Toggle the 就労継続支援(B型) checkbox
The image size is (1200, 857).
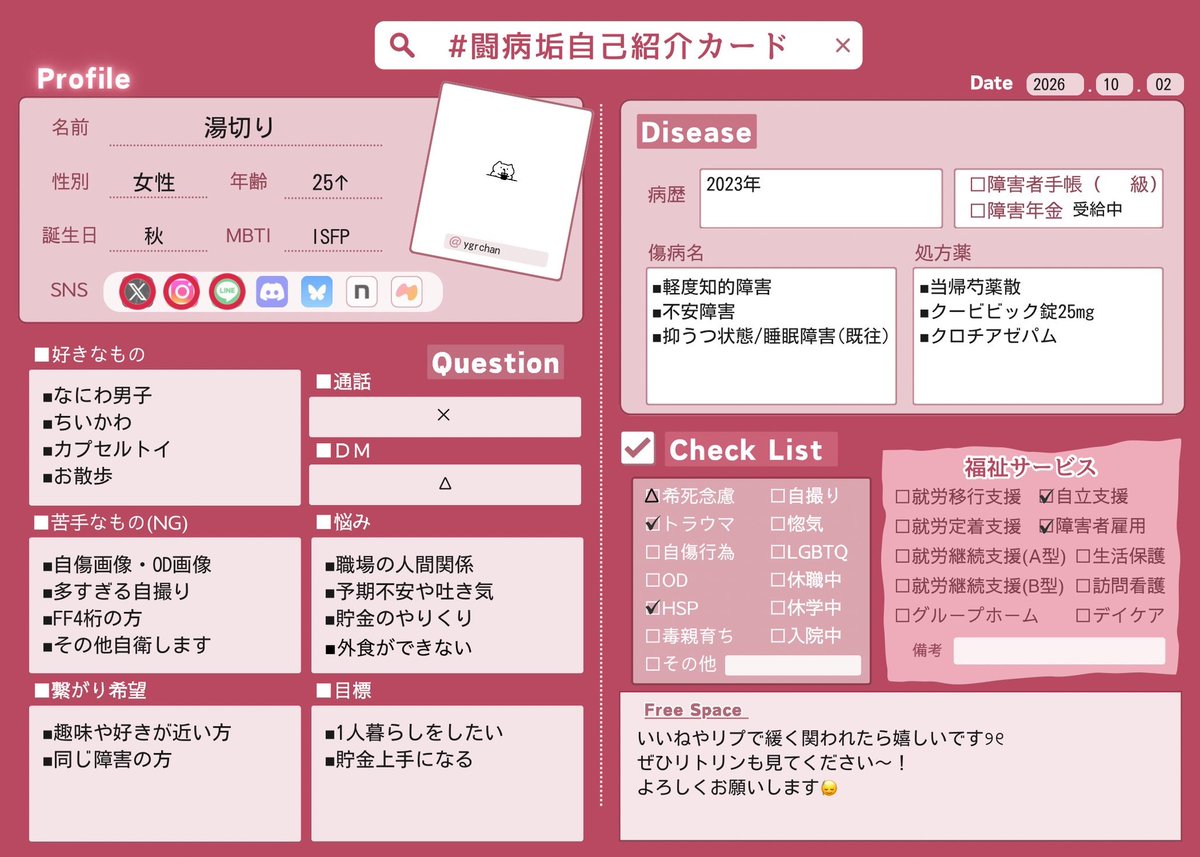(902, 586)
